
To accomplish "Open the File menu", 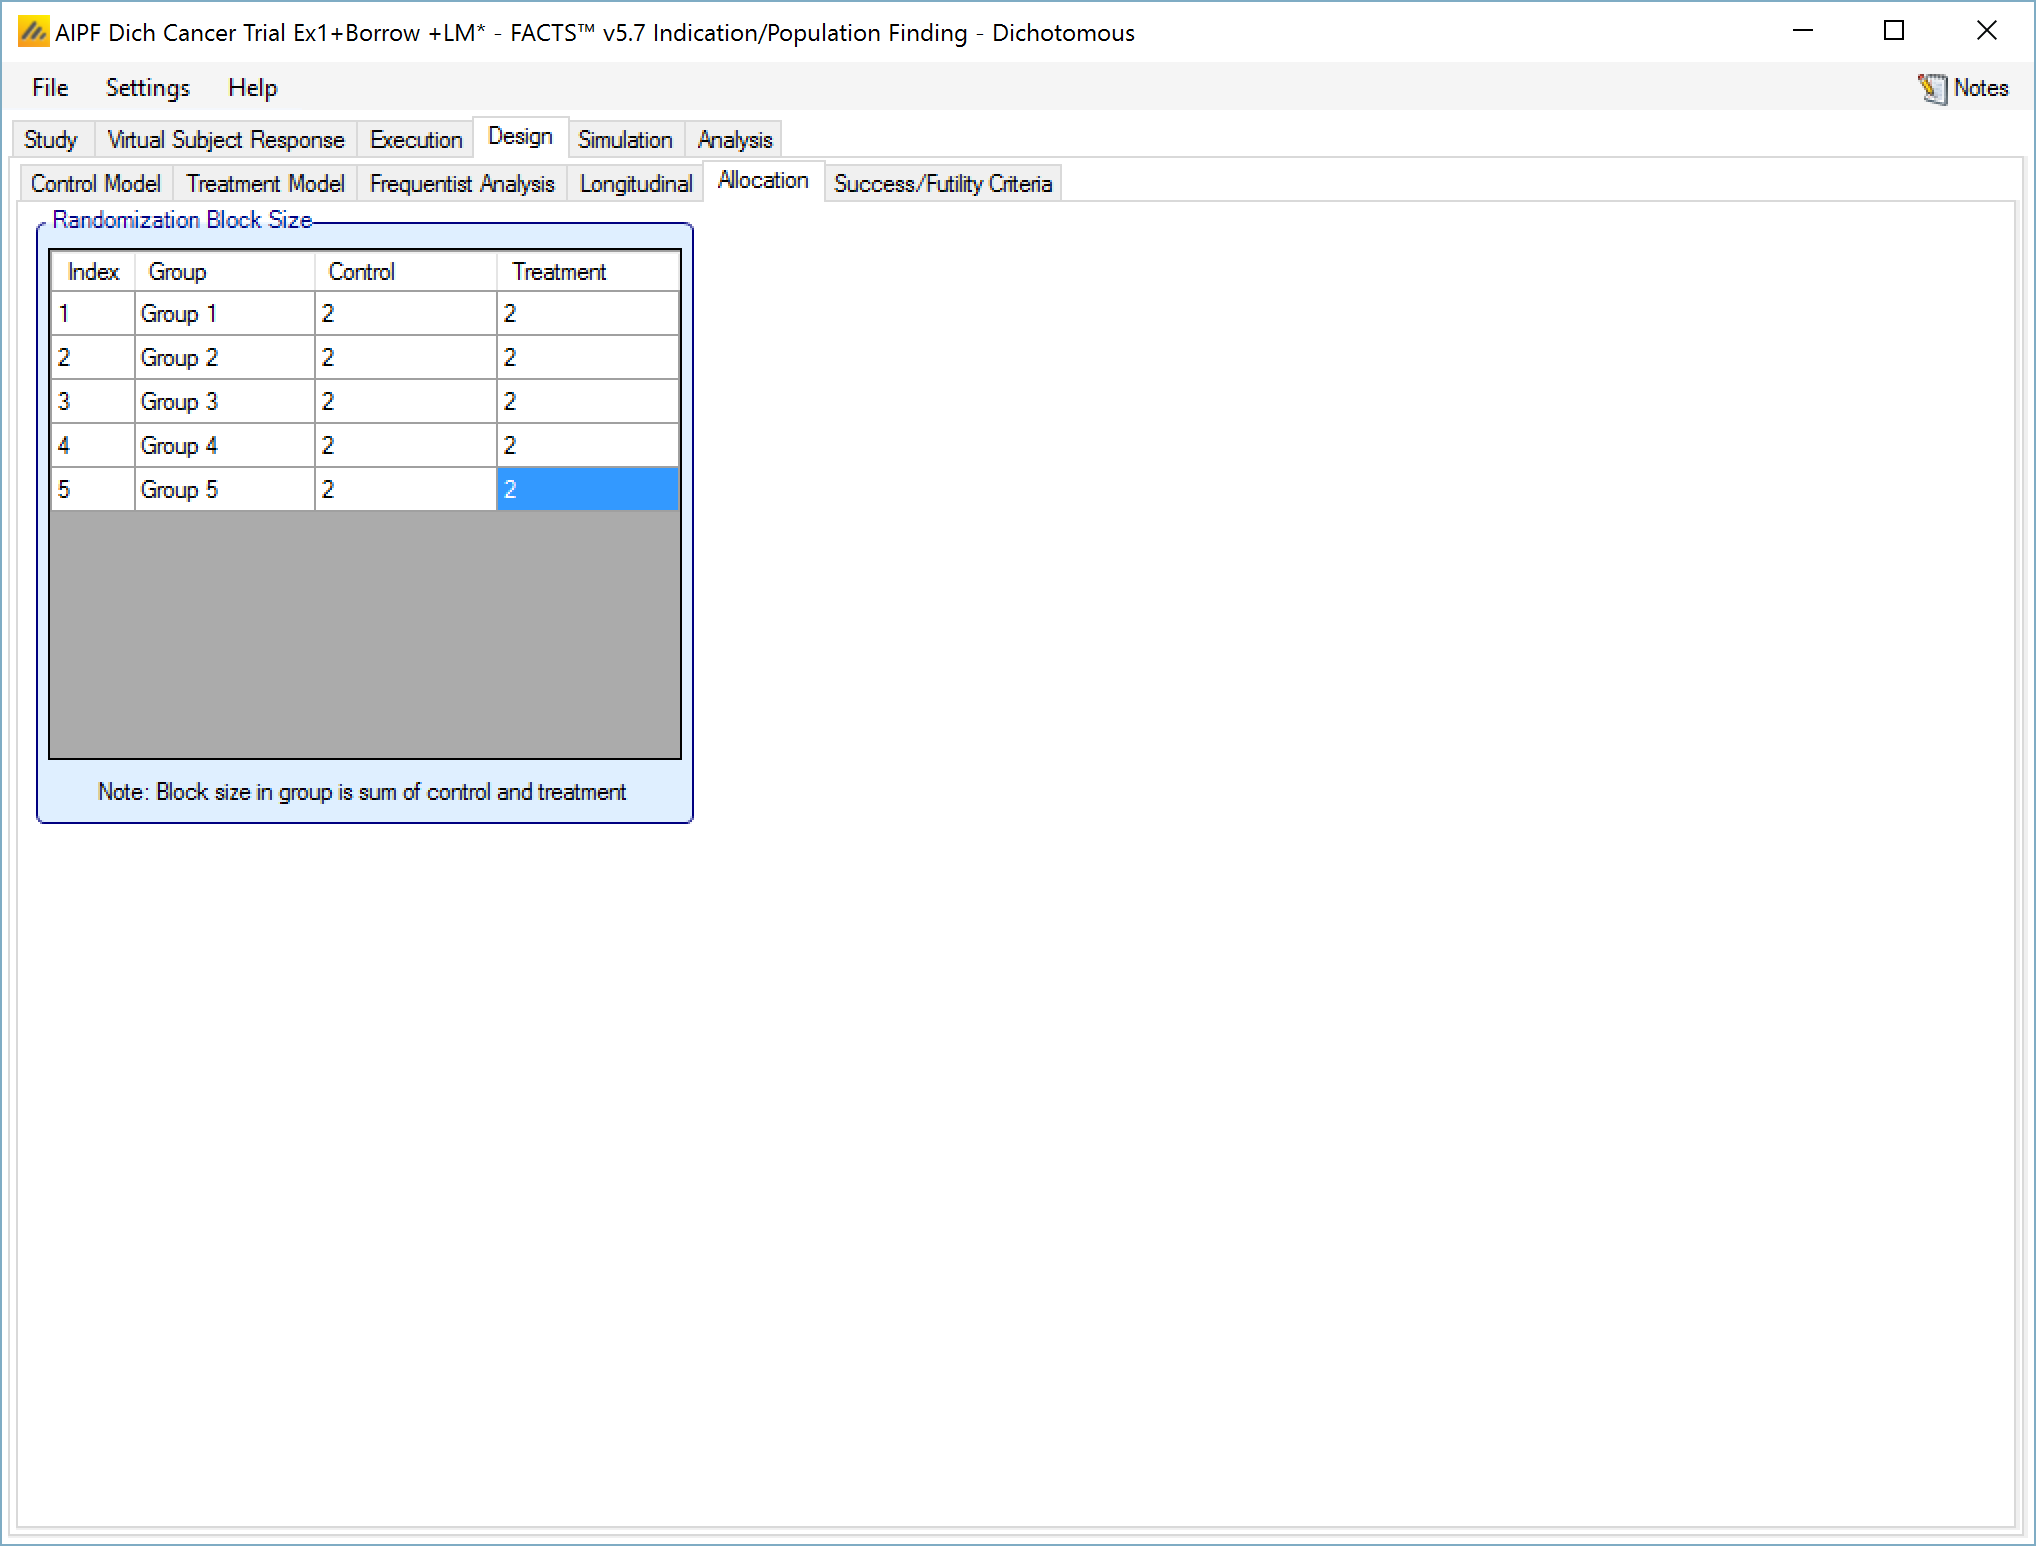I will coord(50,88).
